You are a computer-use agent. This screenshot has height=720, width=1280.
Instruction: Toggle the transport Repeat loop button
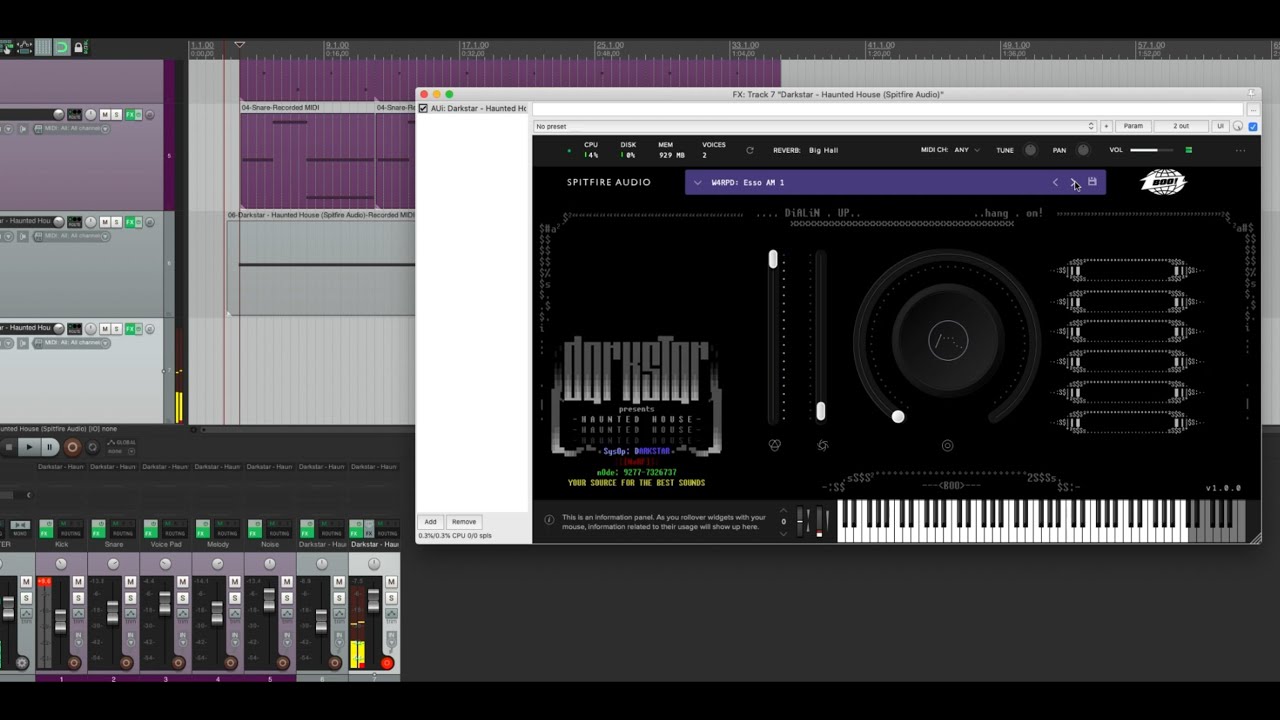(92, 447)
